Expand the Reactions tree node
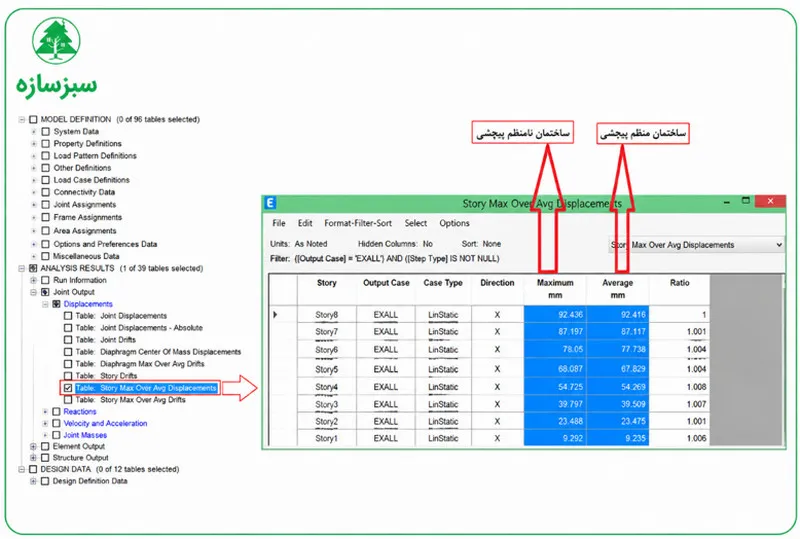The image size is (800, 539). (45, 411)
